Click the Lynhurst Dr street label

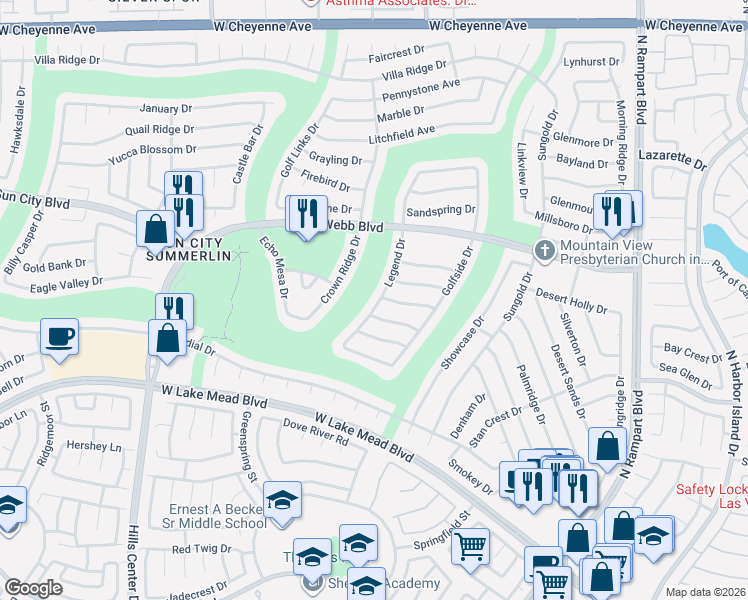592,62
